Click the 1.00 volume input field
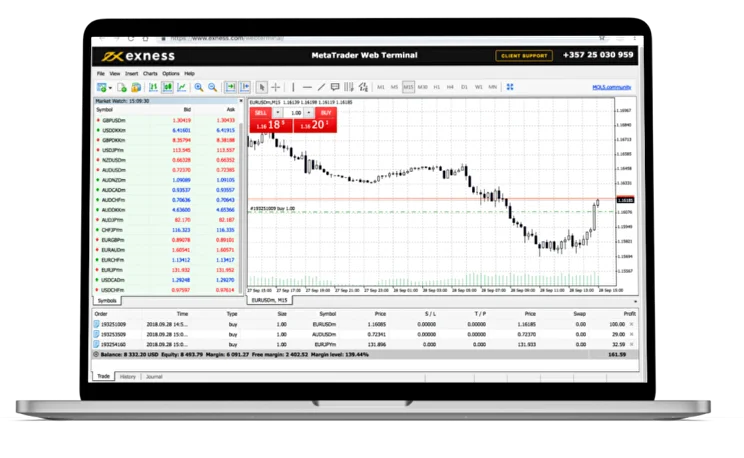 click(295, 112)
